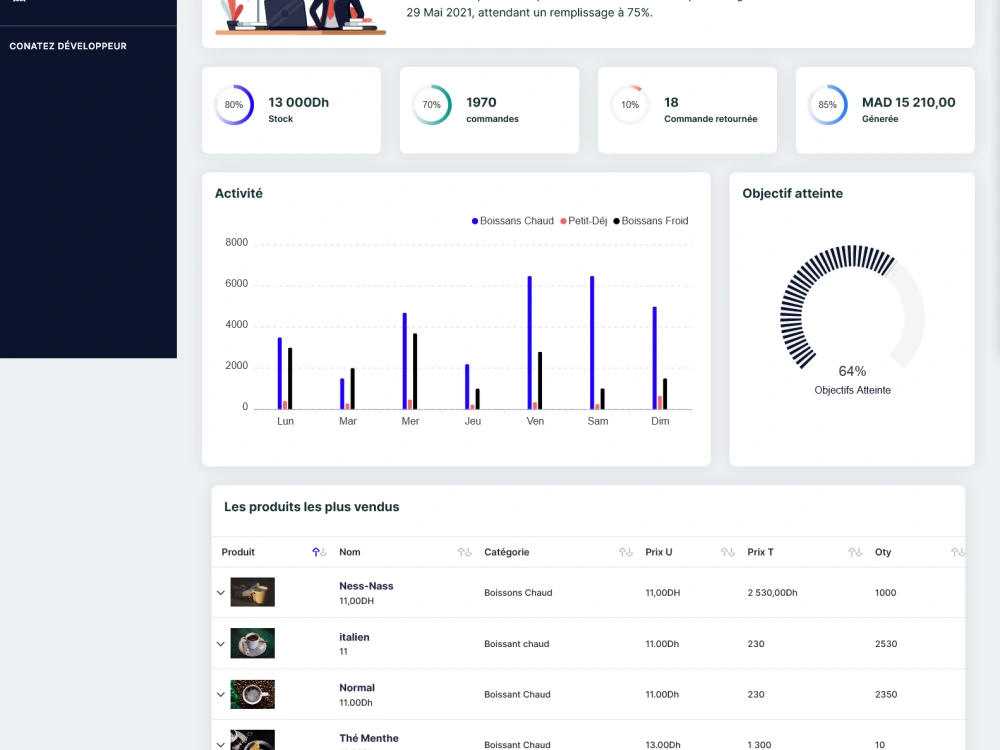Select the Ness-Nass product name
The height and width of the screenshot is (750, 1000).
click(x=366, y=586)
